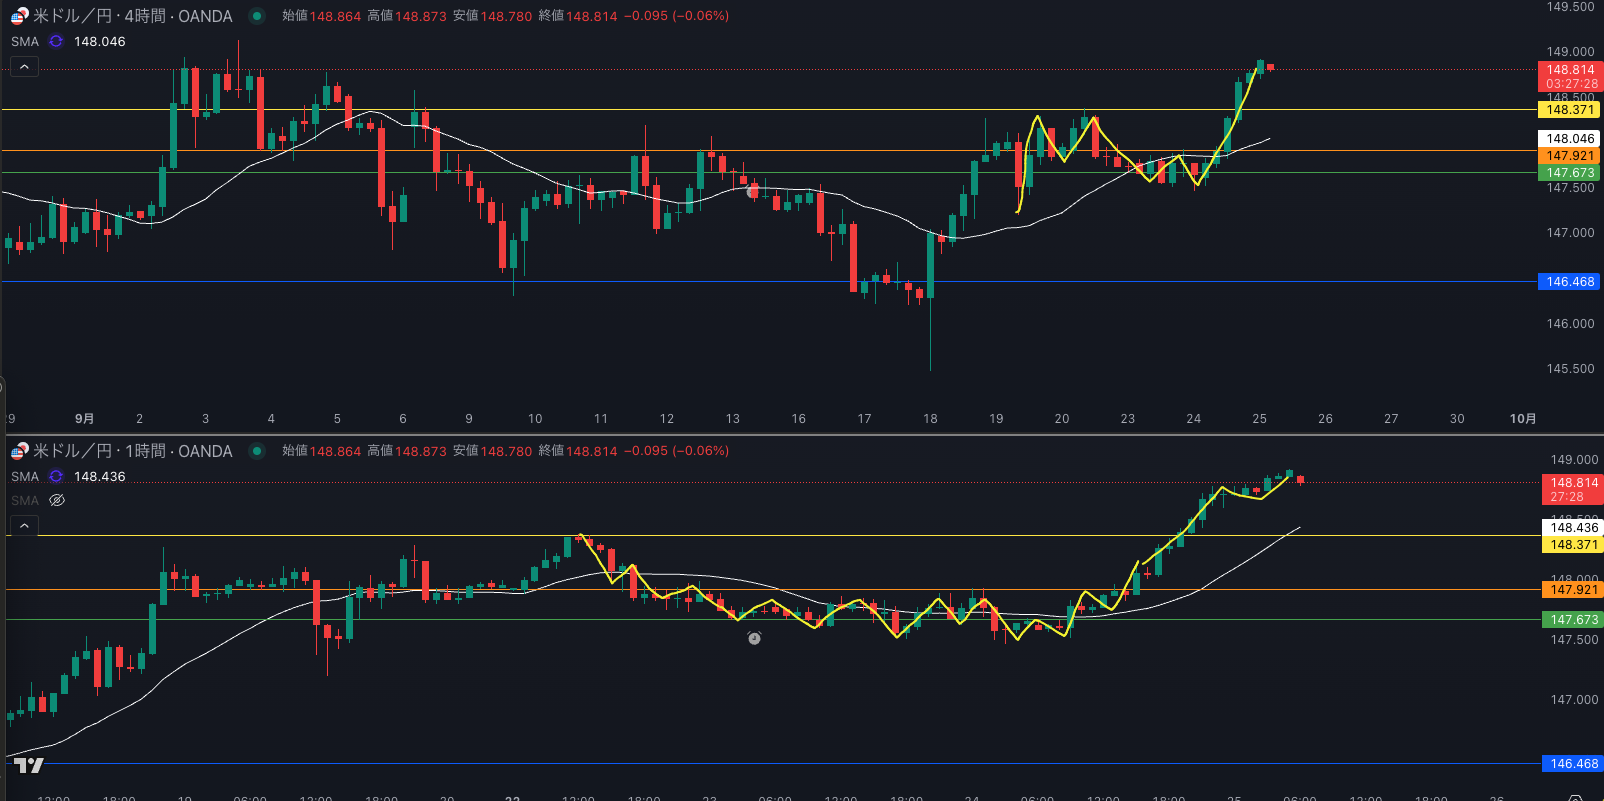This screenshot has height=801, width=1604.
Task: Click the purple SMA refresh icon in 1-hour chart
Action: point(56,476)
